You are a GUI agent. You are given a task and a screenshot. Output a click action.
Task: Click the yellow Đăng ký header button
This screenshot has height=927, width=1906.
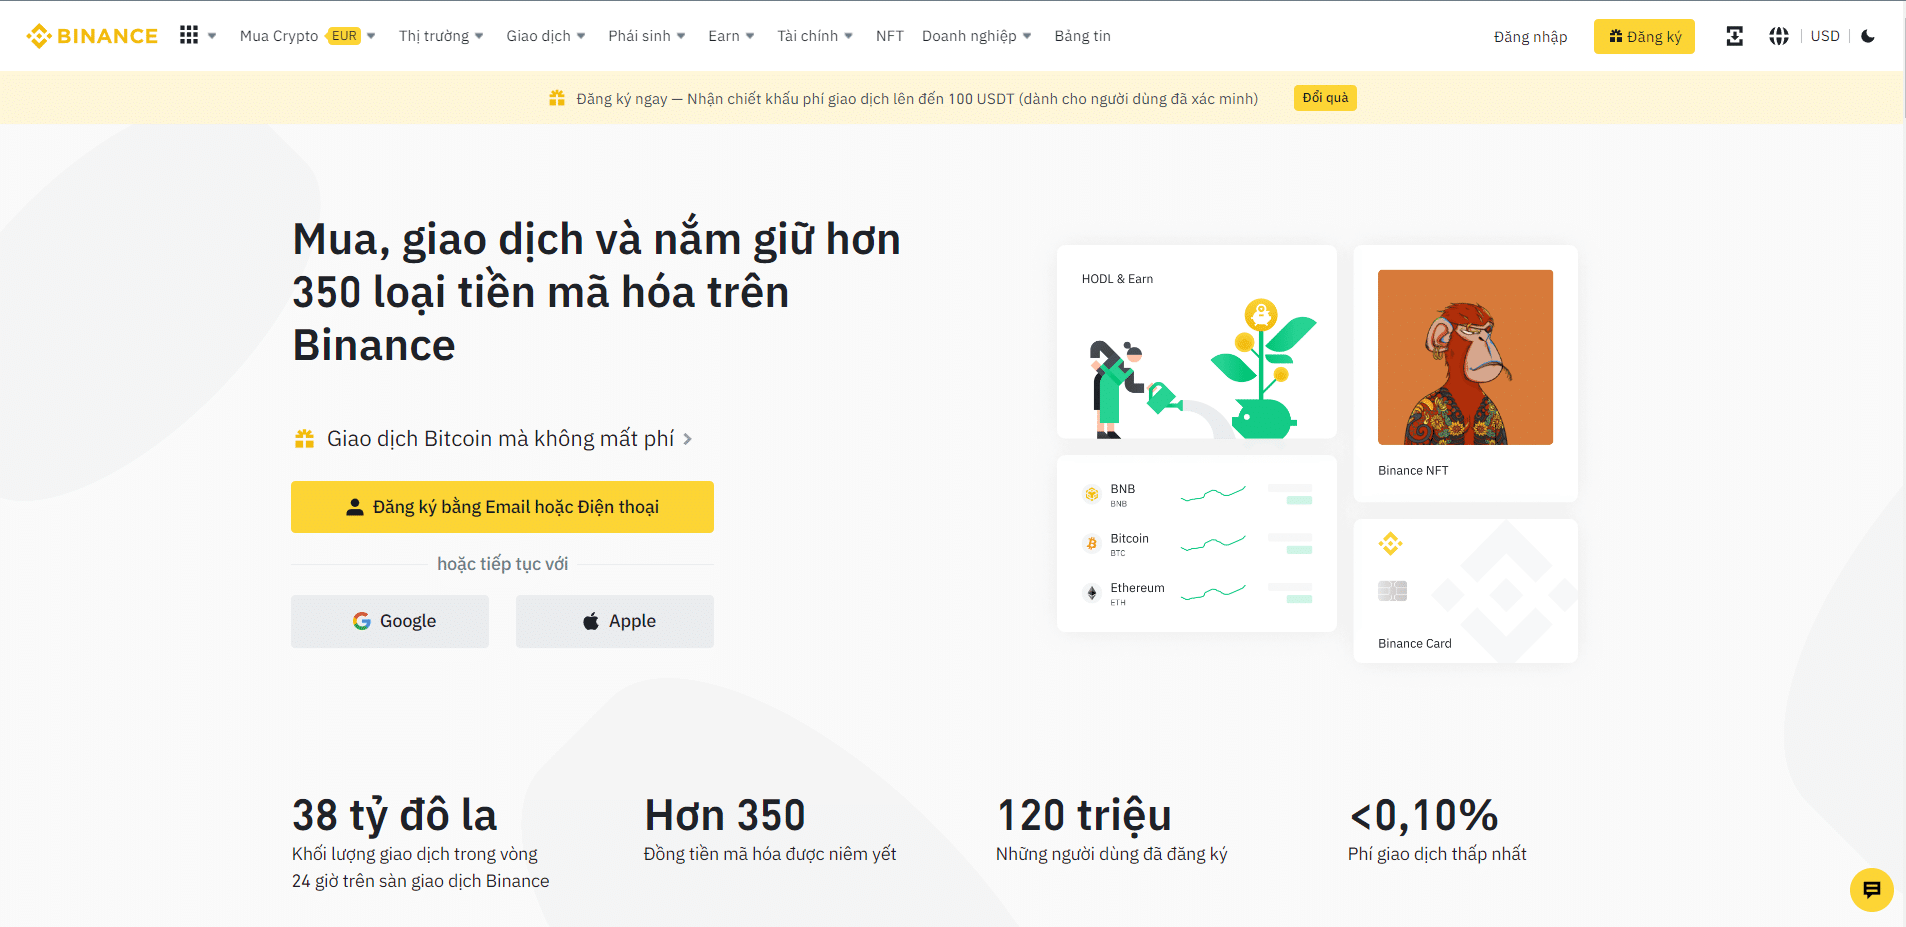pos(1644,37)
